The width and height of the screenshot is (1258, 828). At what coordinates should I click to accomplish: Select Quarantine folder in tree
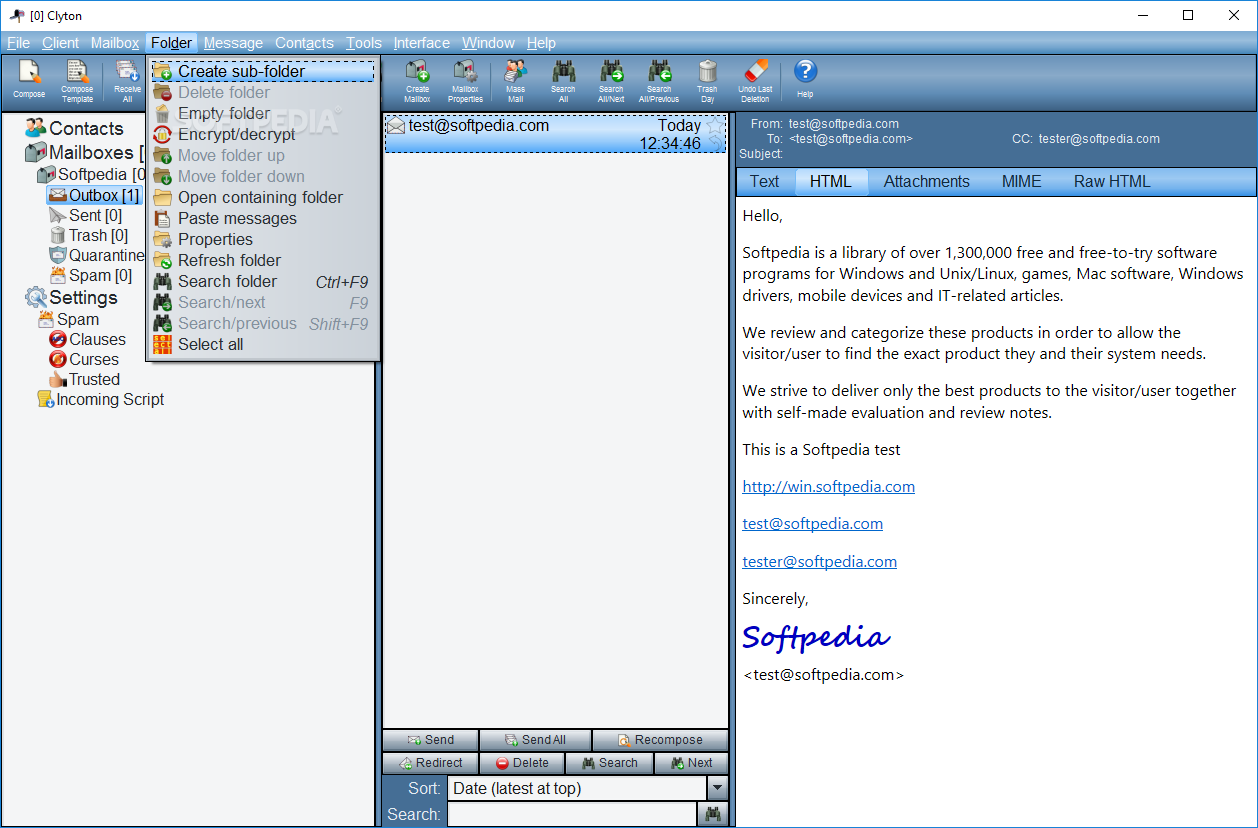pyautogui.click(x=97, y=255)
